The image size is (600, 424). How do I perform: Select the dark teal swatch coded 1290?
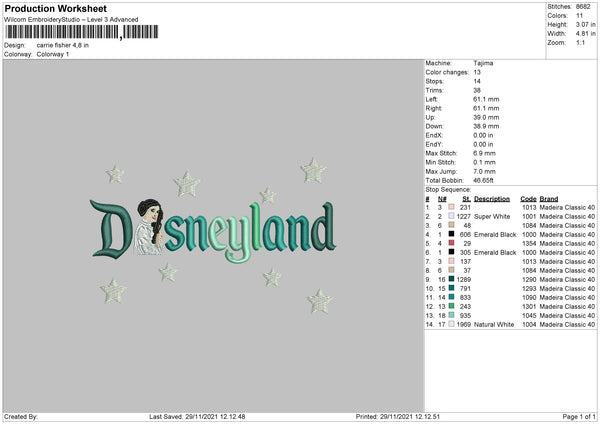coord(452,279)
